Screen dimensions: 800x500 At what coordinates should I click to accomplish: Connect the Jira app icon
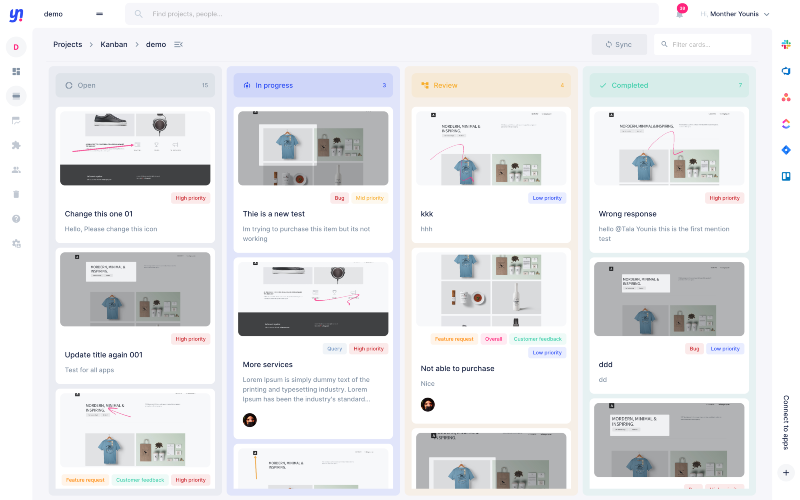tap(786, 149)
